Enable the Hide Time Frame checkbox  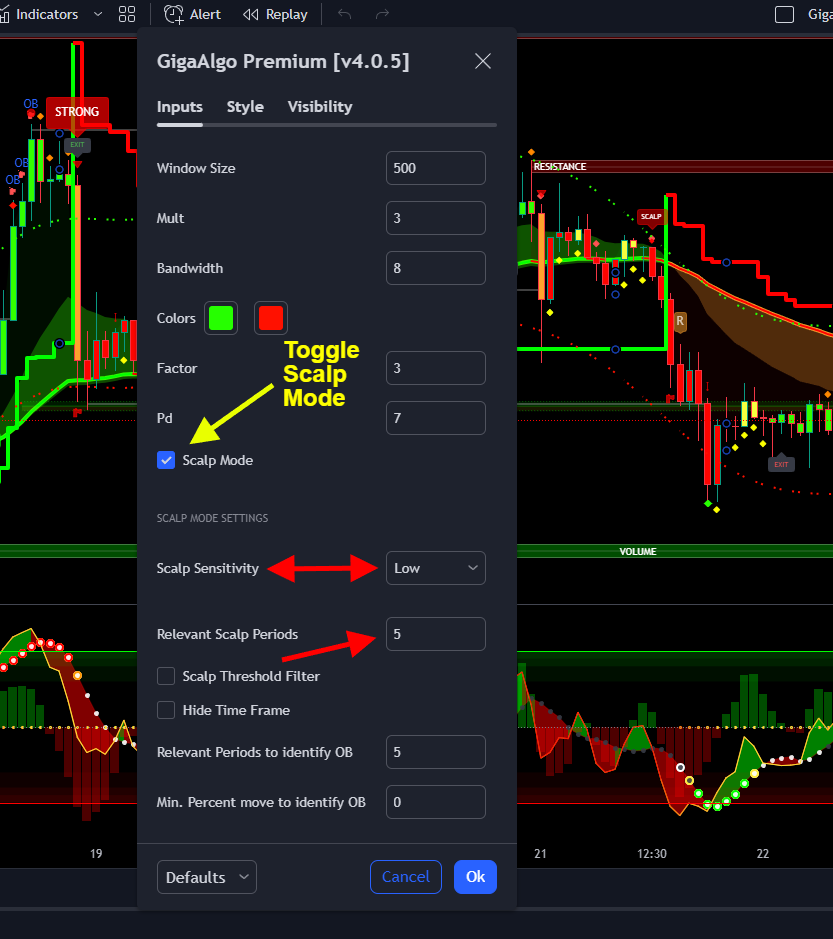coord(166,710)
